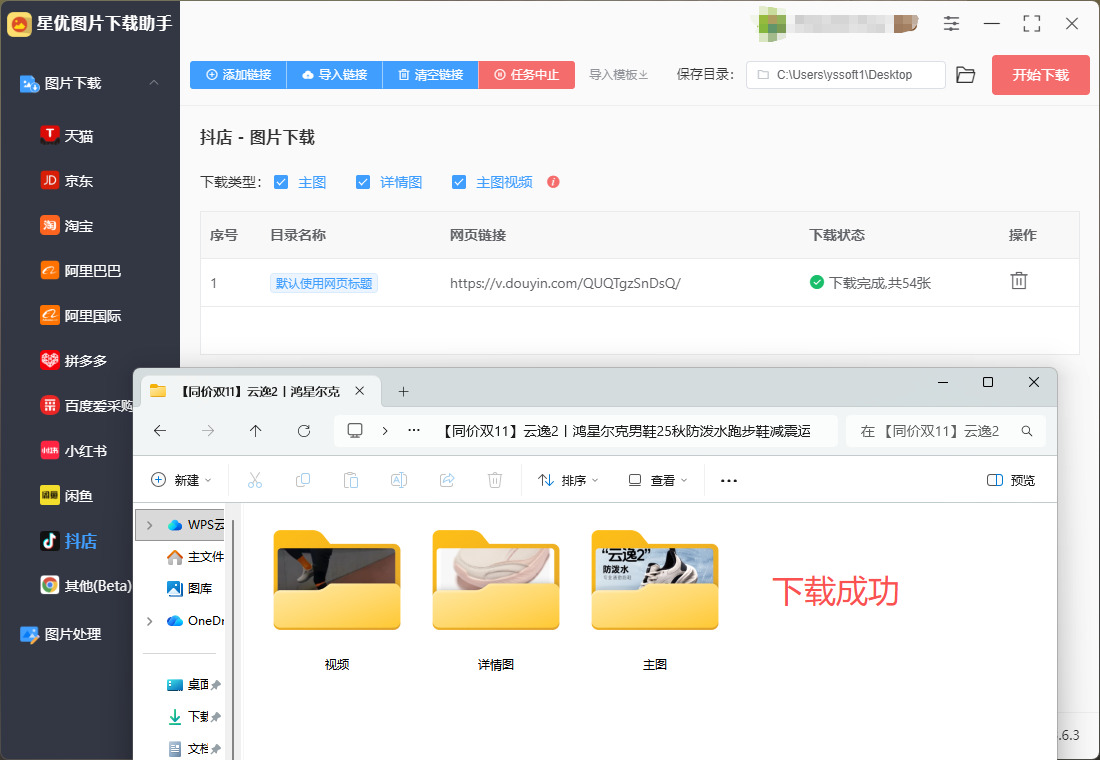Select 图库 in navigation pane
Image resolution: width=1100 pixels, height=760 pixels.
pos(189,588)
